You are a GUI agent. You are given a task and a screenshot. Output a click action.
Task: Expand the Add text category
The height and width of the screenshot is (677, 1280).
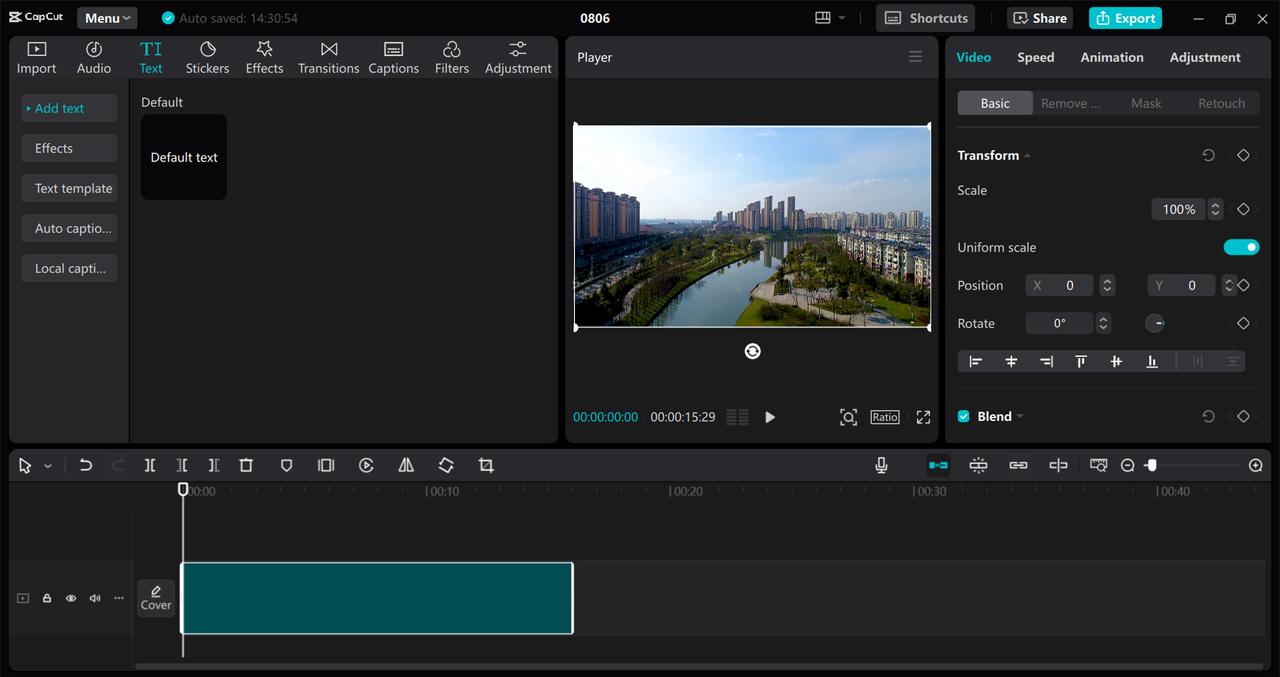pyautogui.click(x=69, y=108)
